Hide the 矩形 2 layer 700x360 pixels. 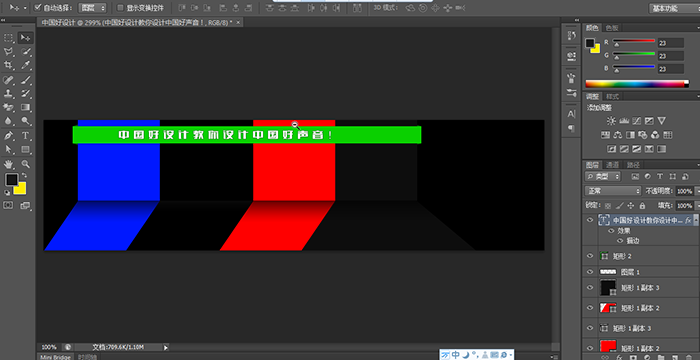coord(590,256)
